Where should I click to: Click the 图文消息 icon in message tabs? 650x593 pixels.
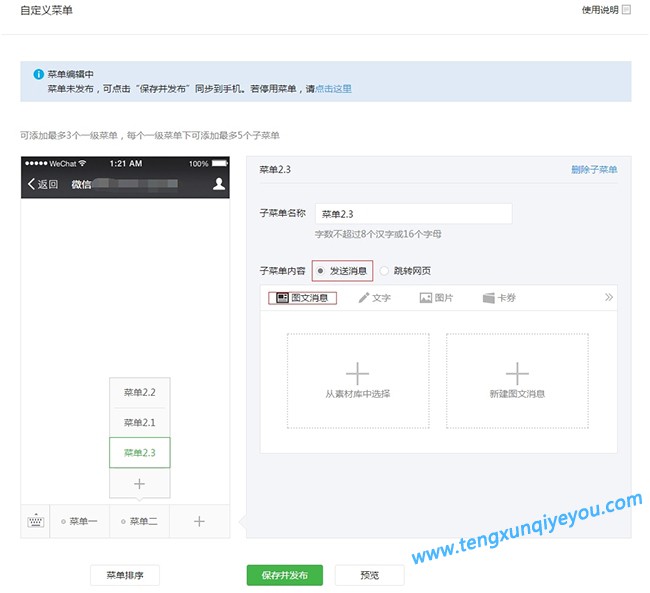pyautogui.click(x=282, y=298)
